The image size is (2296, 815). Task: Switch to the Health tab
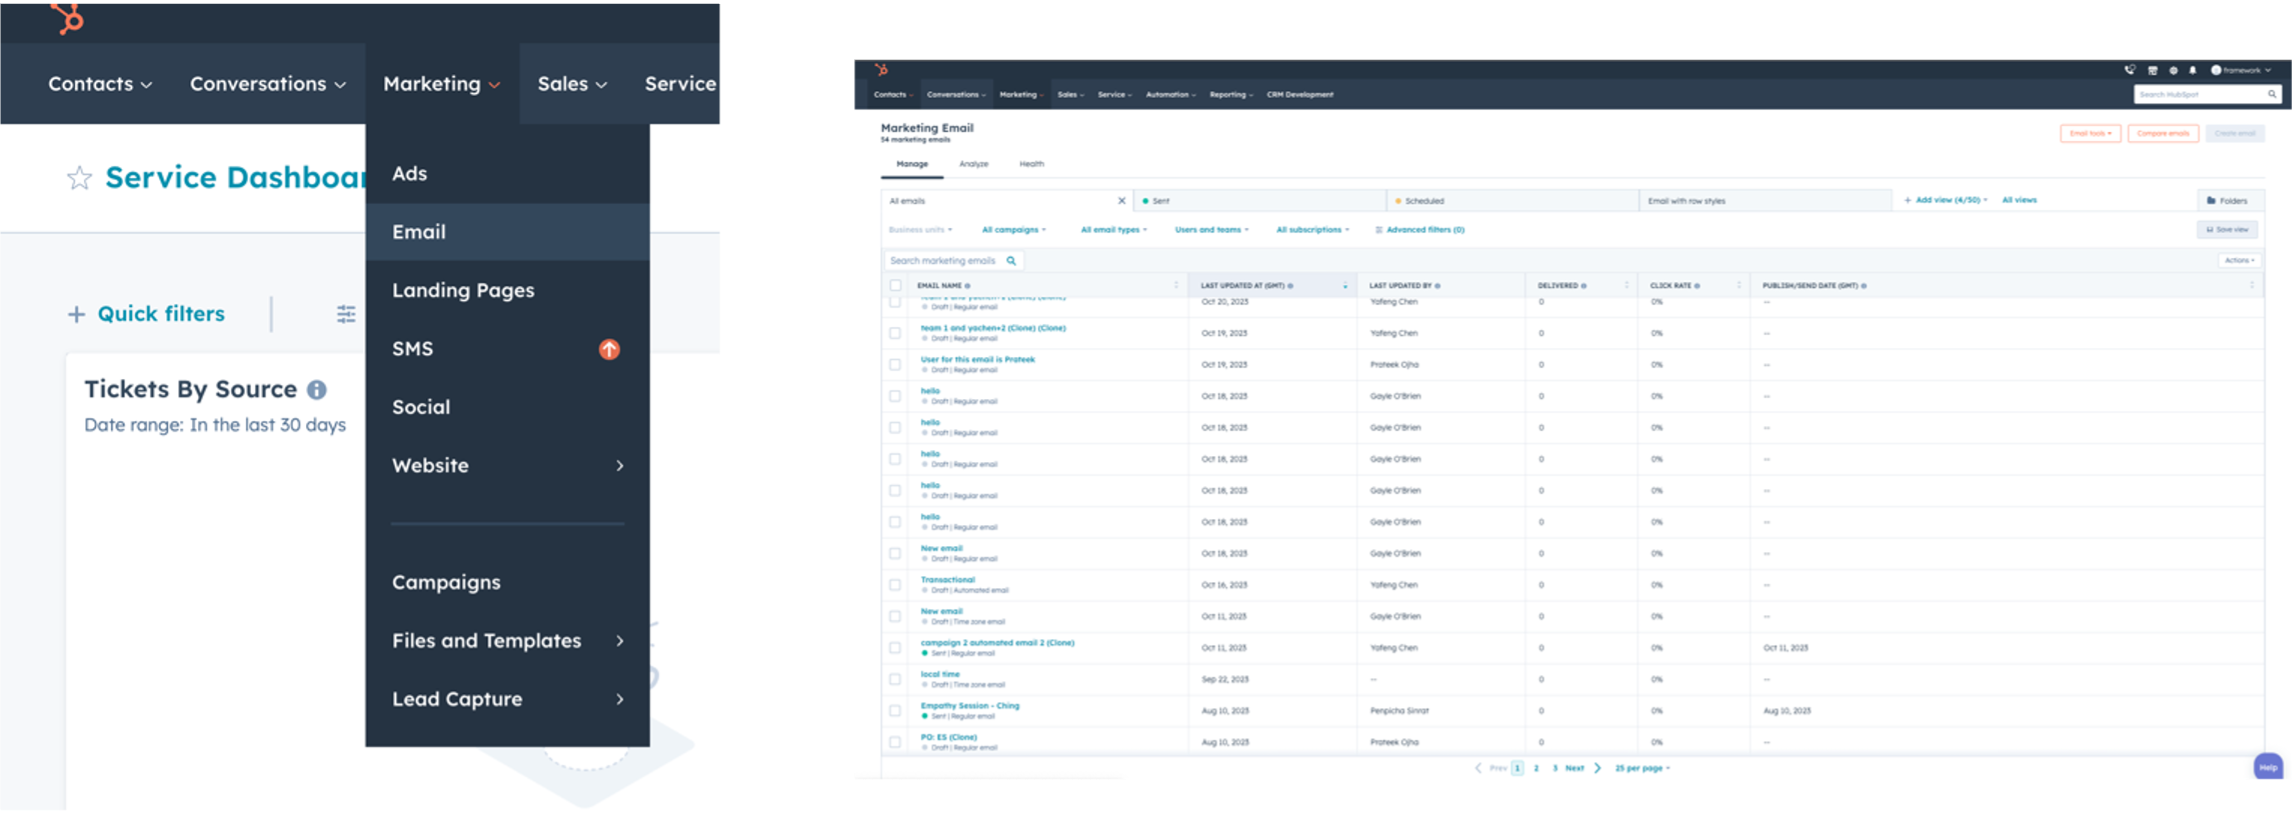[x=1032, y=164]
